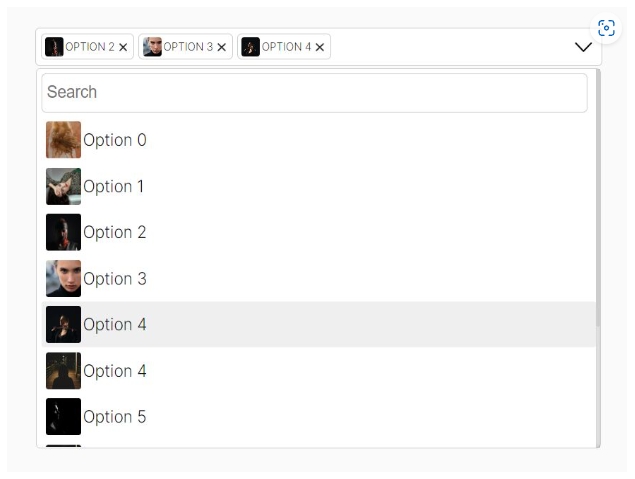This screenshot has width=635, height=479.
Task: Choose Option 2 in the dropdown list
Action: point(318,232)
